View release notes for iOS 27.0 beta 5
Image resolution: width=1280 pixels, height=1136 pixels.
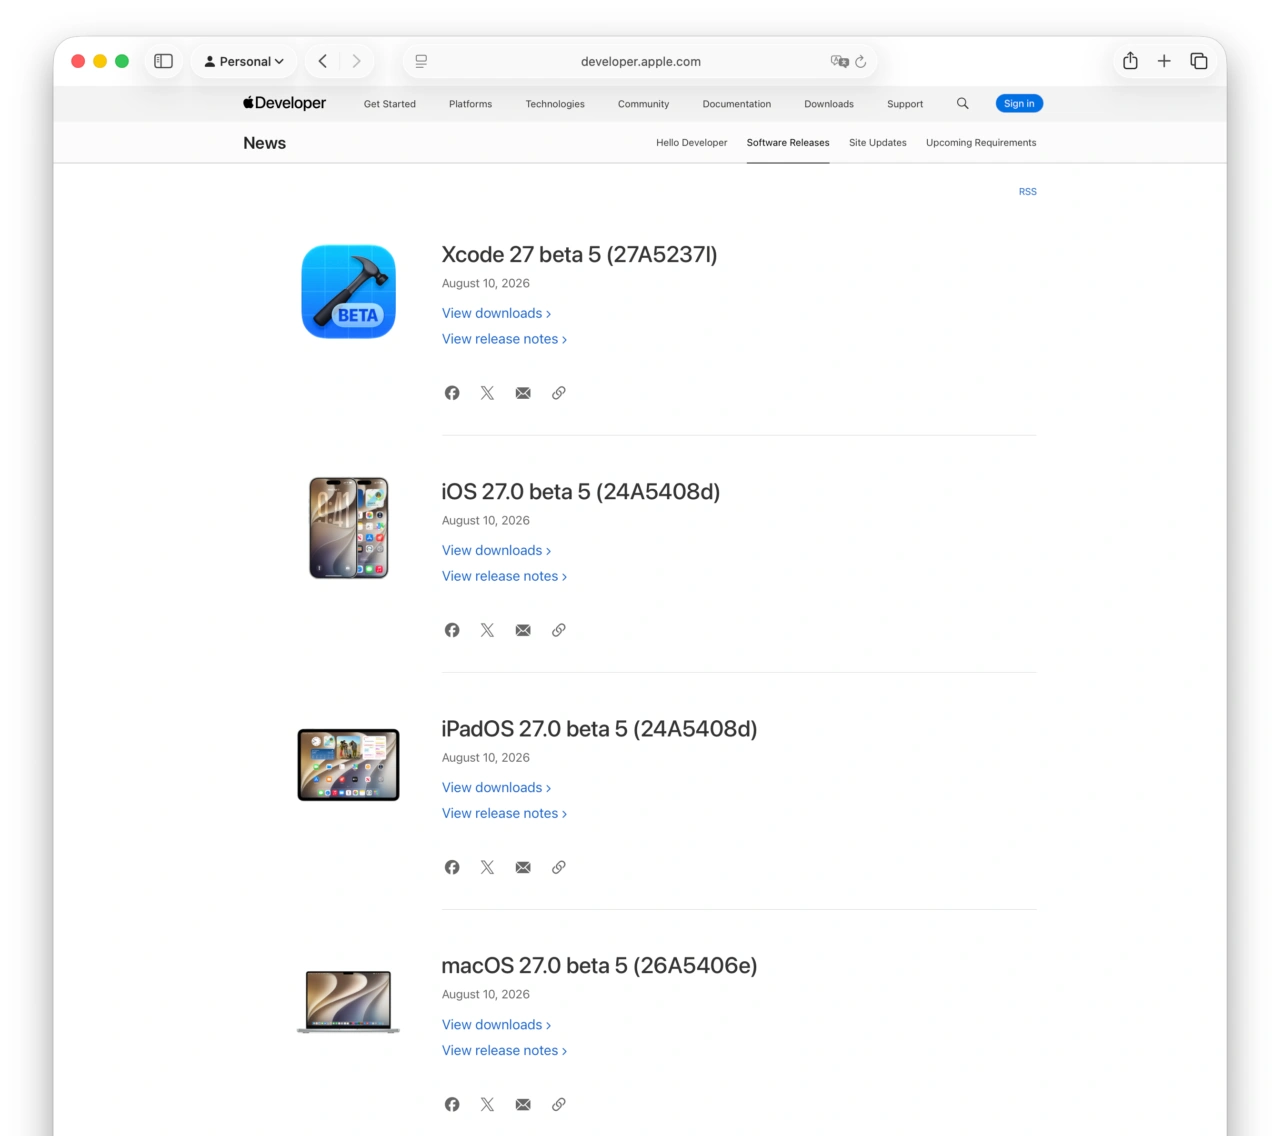[504, 576]
